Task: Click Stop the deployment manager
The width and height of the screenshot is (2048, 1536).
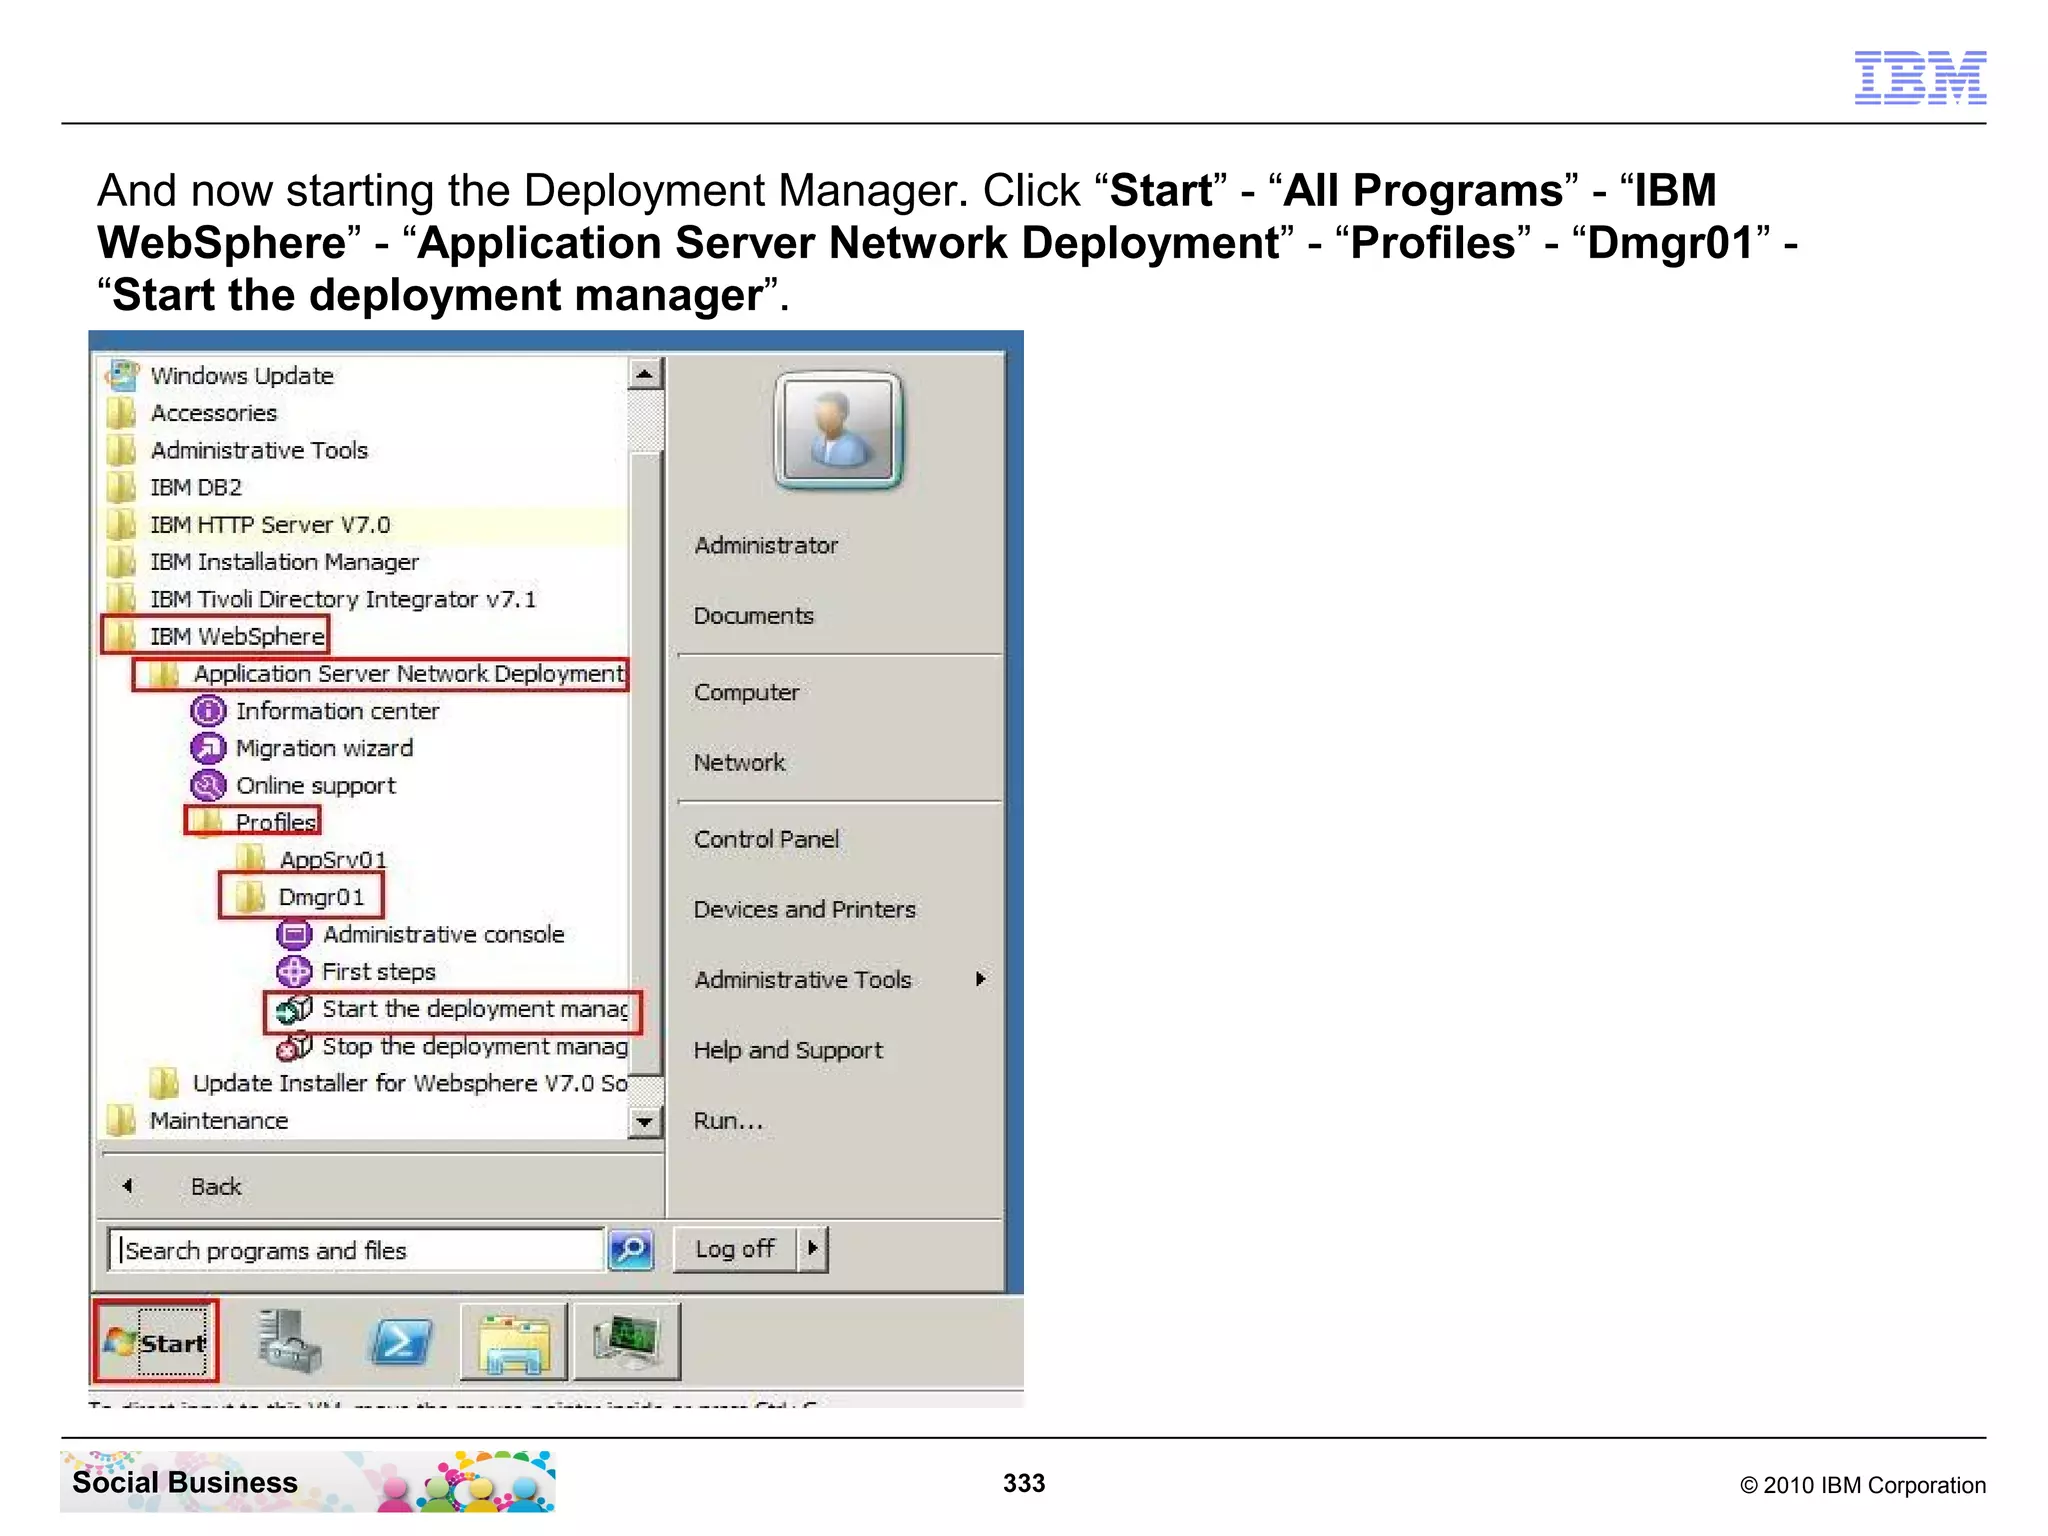Action: tap(452, 1047)
